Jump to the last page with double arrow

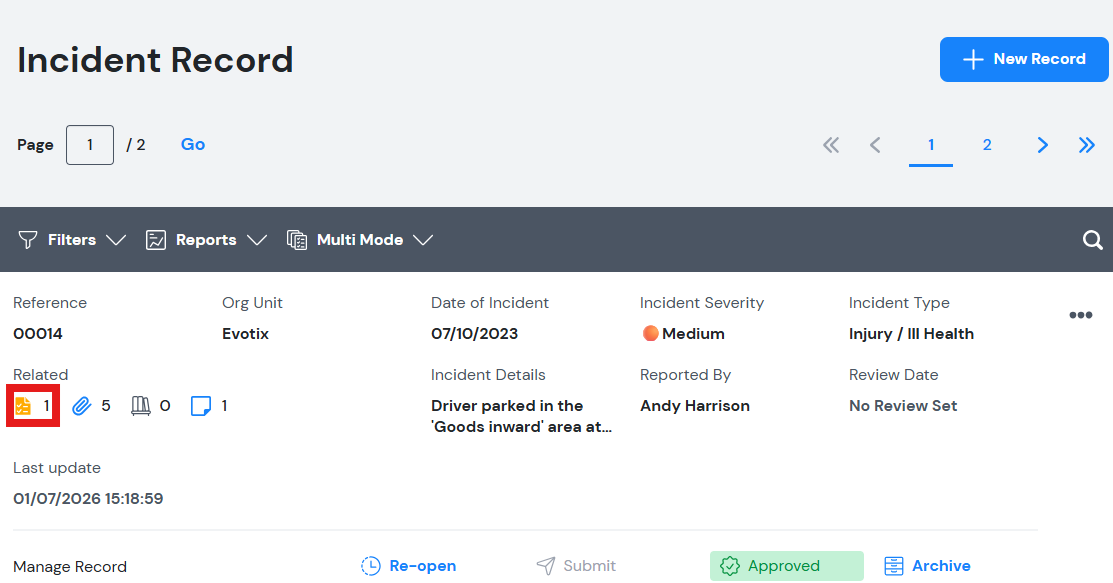1087,145
